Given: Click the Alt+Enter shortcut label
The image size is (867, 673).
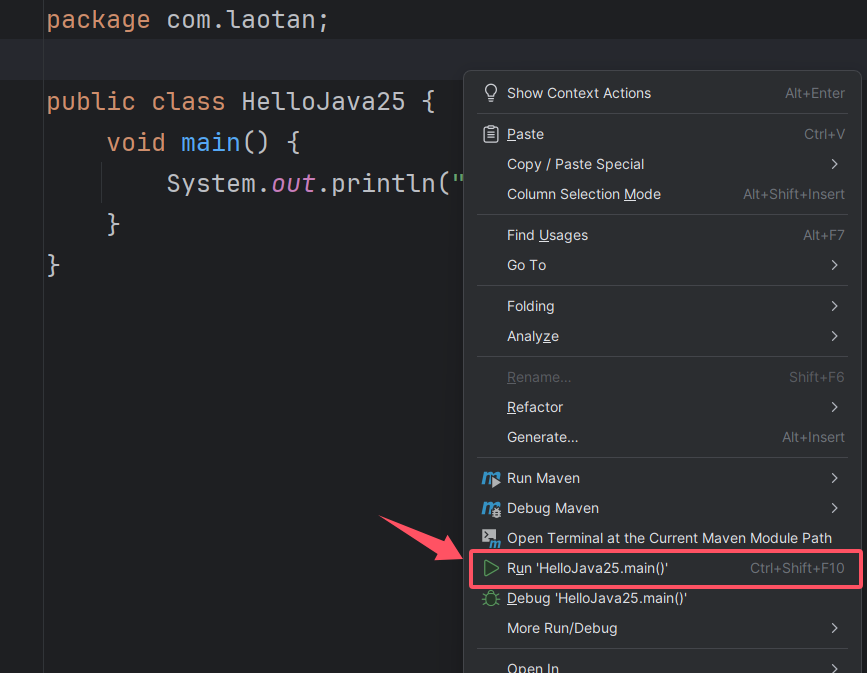Looking at the screenshot, I should [x=814, y=93].
